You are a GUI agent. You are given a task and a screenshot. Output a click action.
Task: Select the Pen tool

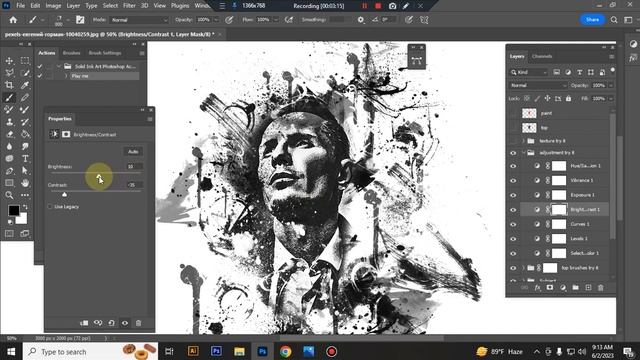(x=9, y=171)
